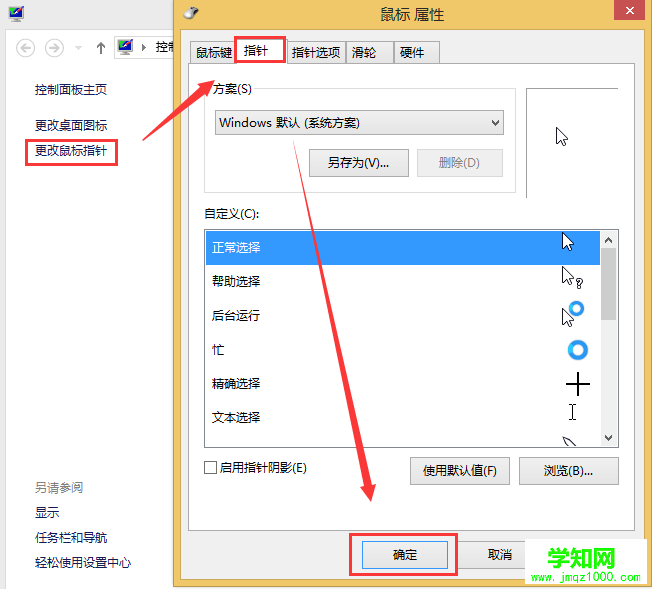Click the 浏览(B)... button
This screenshot has width=652, height=589.
pyautogui.click(x=568, y=471)
